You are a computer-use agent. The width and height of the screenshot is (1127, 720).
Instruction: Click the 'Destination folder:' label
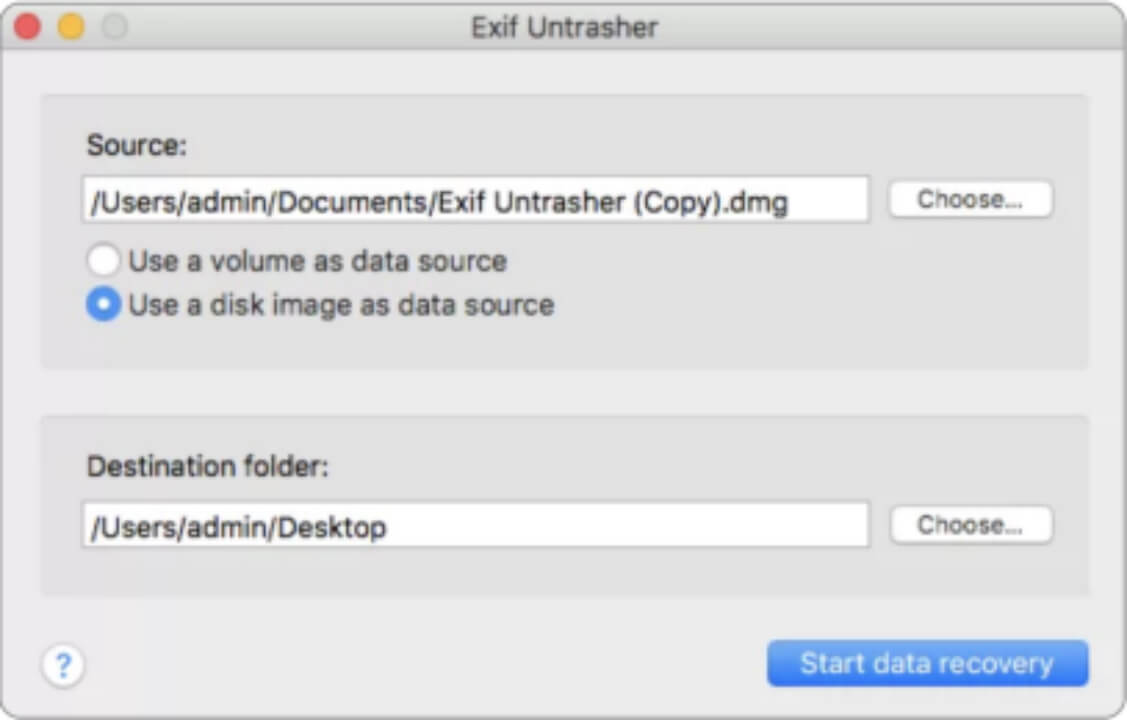tap(208, 466)
